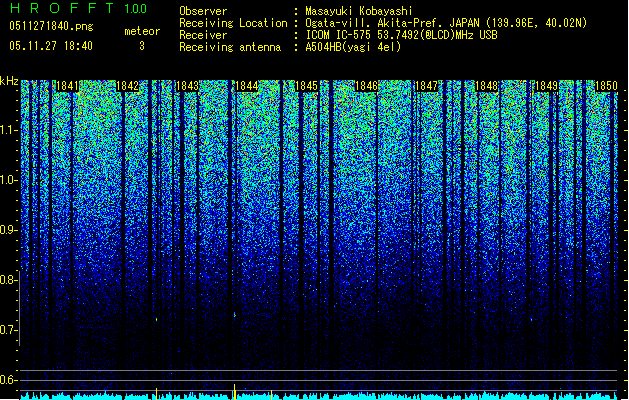Image resolution: width=629 pixels, height=400 pixels.
Task: Click the 0.9 kHz axis label
Action: 8,230
